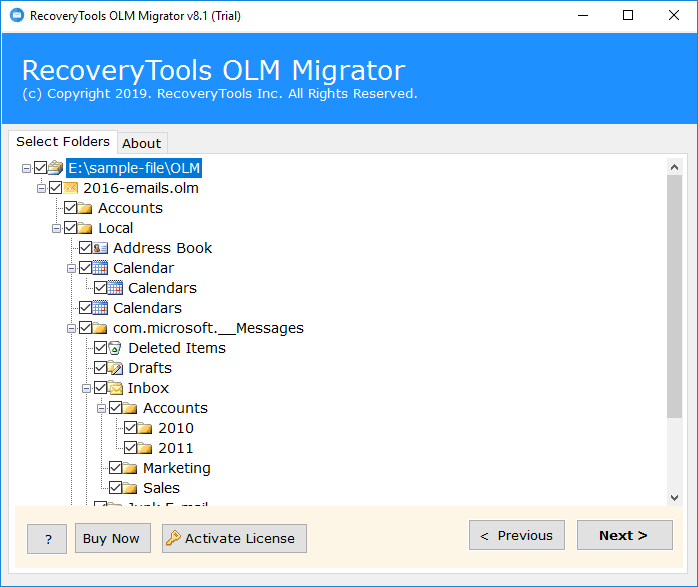This screenshot has width=698, height=587.
Task: Switch to the About tab
Action: pos(142,143)
